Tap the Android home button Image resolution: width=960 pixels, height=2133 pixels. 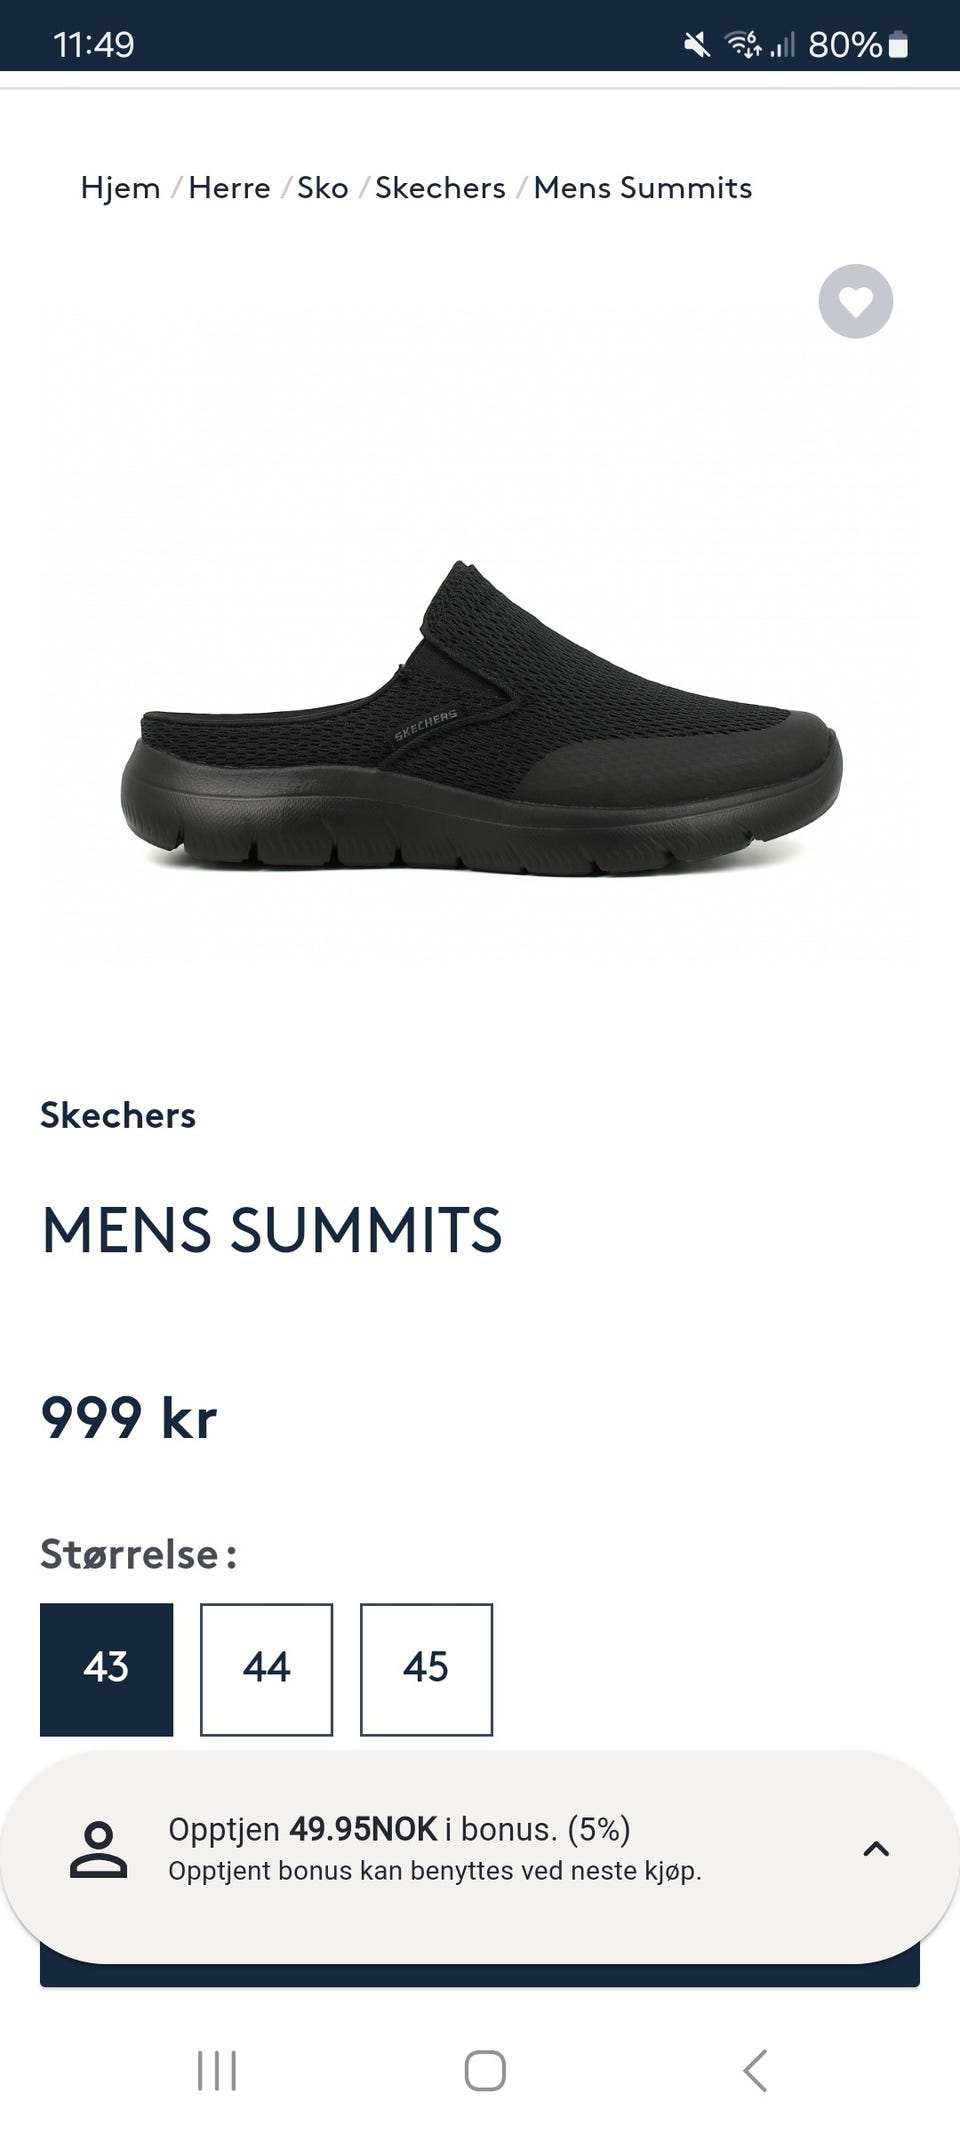(x=485, y=2070)
